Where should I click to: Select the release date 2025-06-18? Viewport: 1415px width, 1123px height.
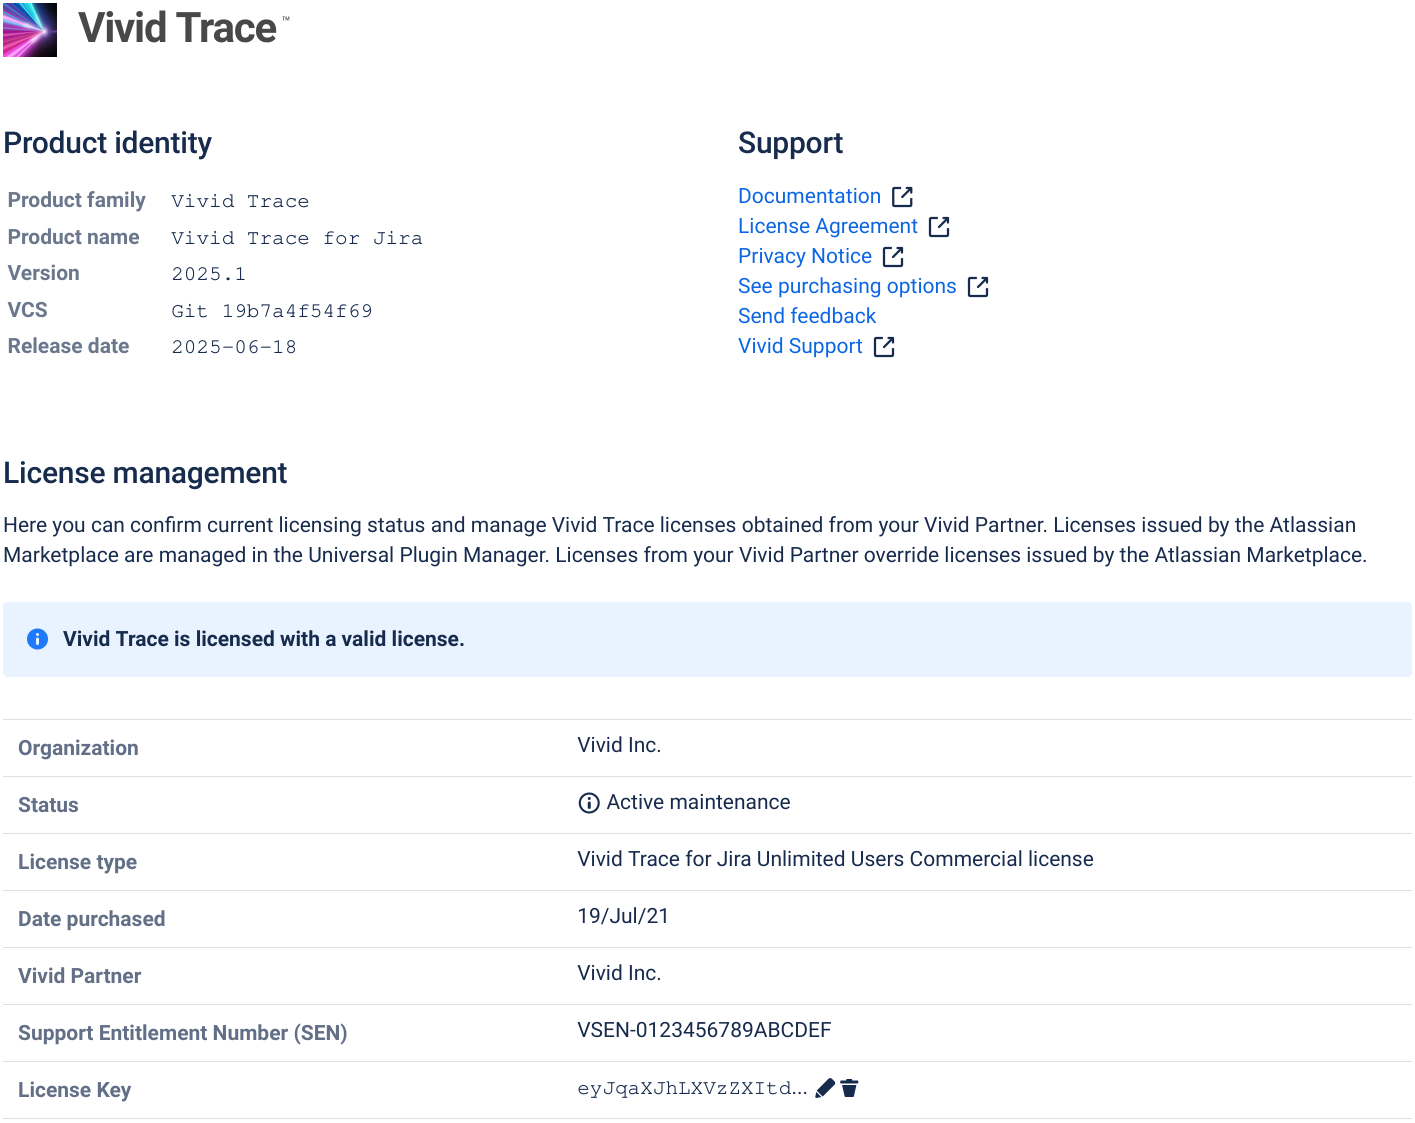tap(234, 347)
